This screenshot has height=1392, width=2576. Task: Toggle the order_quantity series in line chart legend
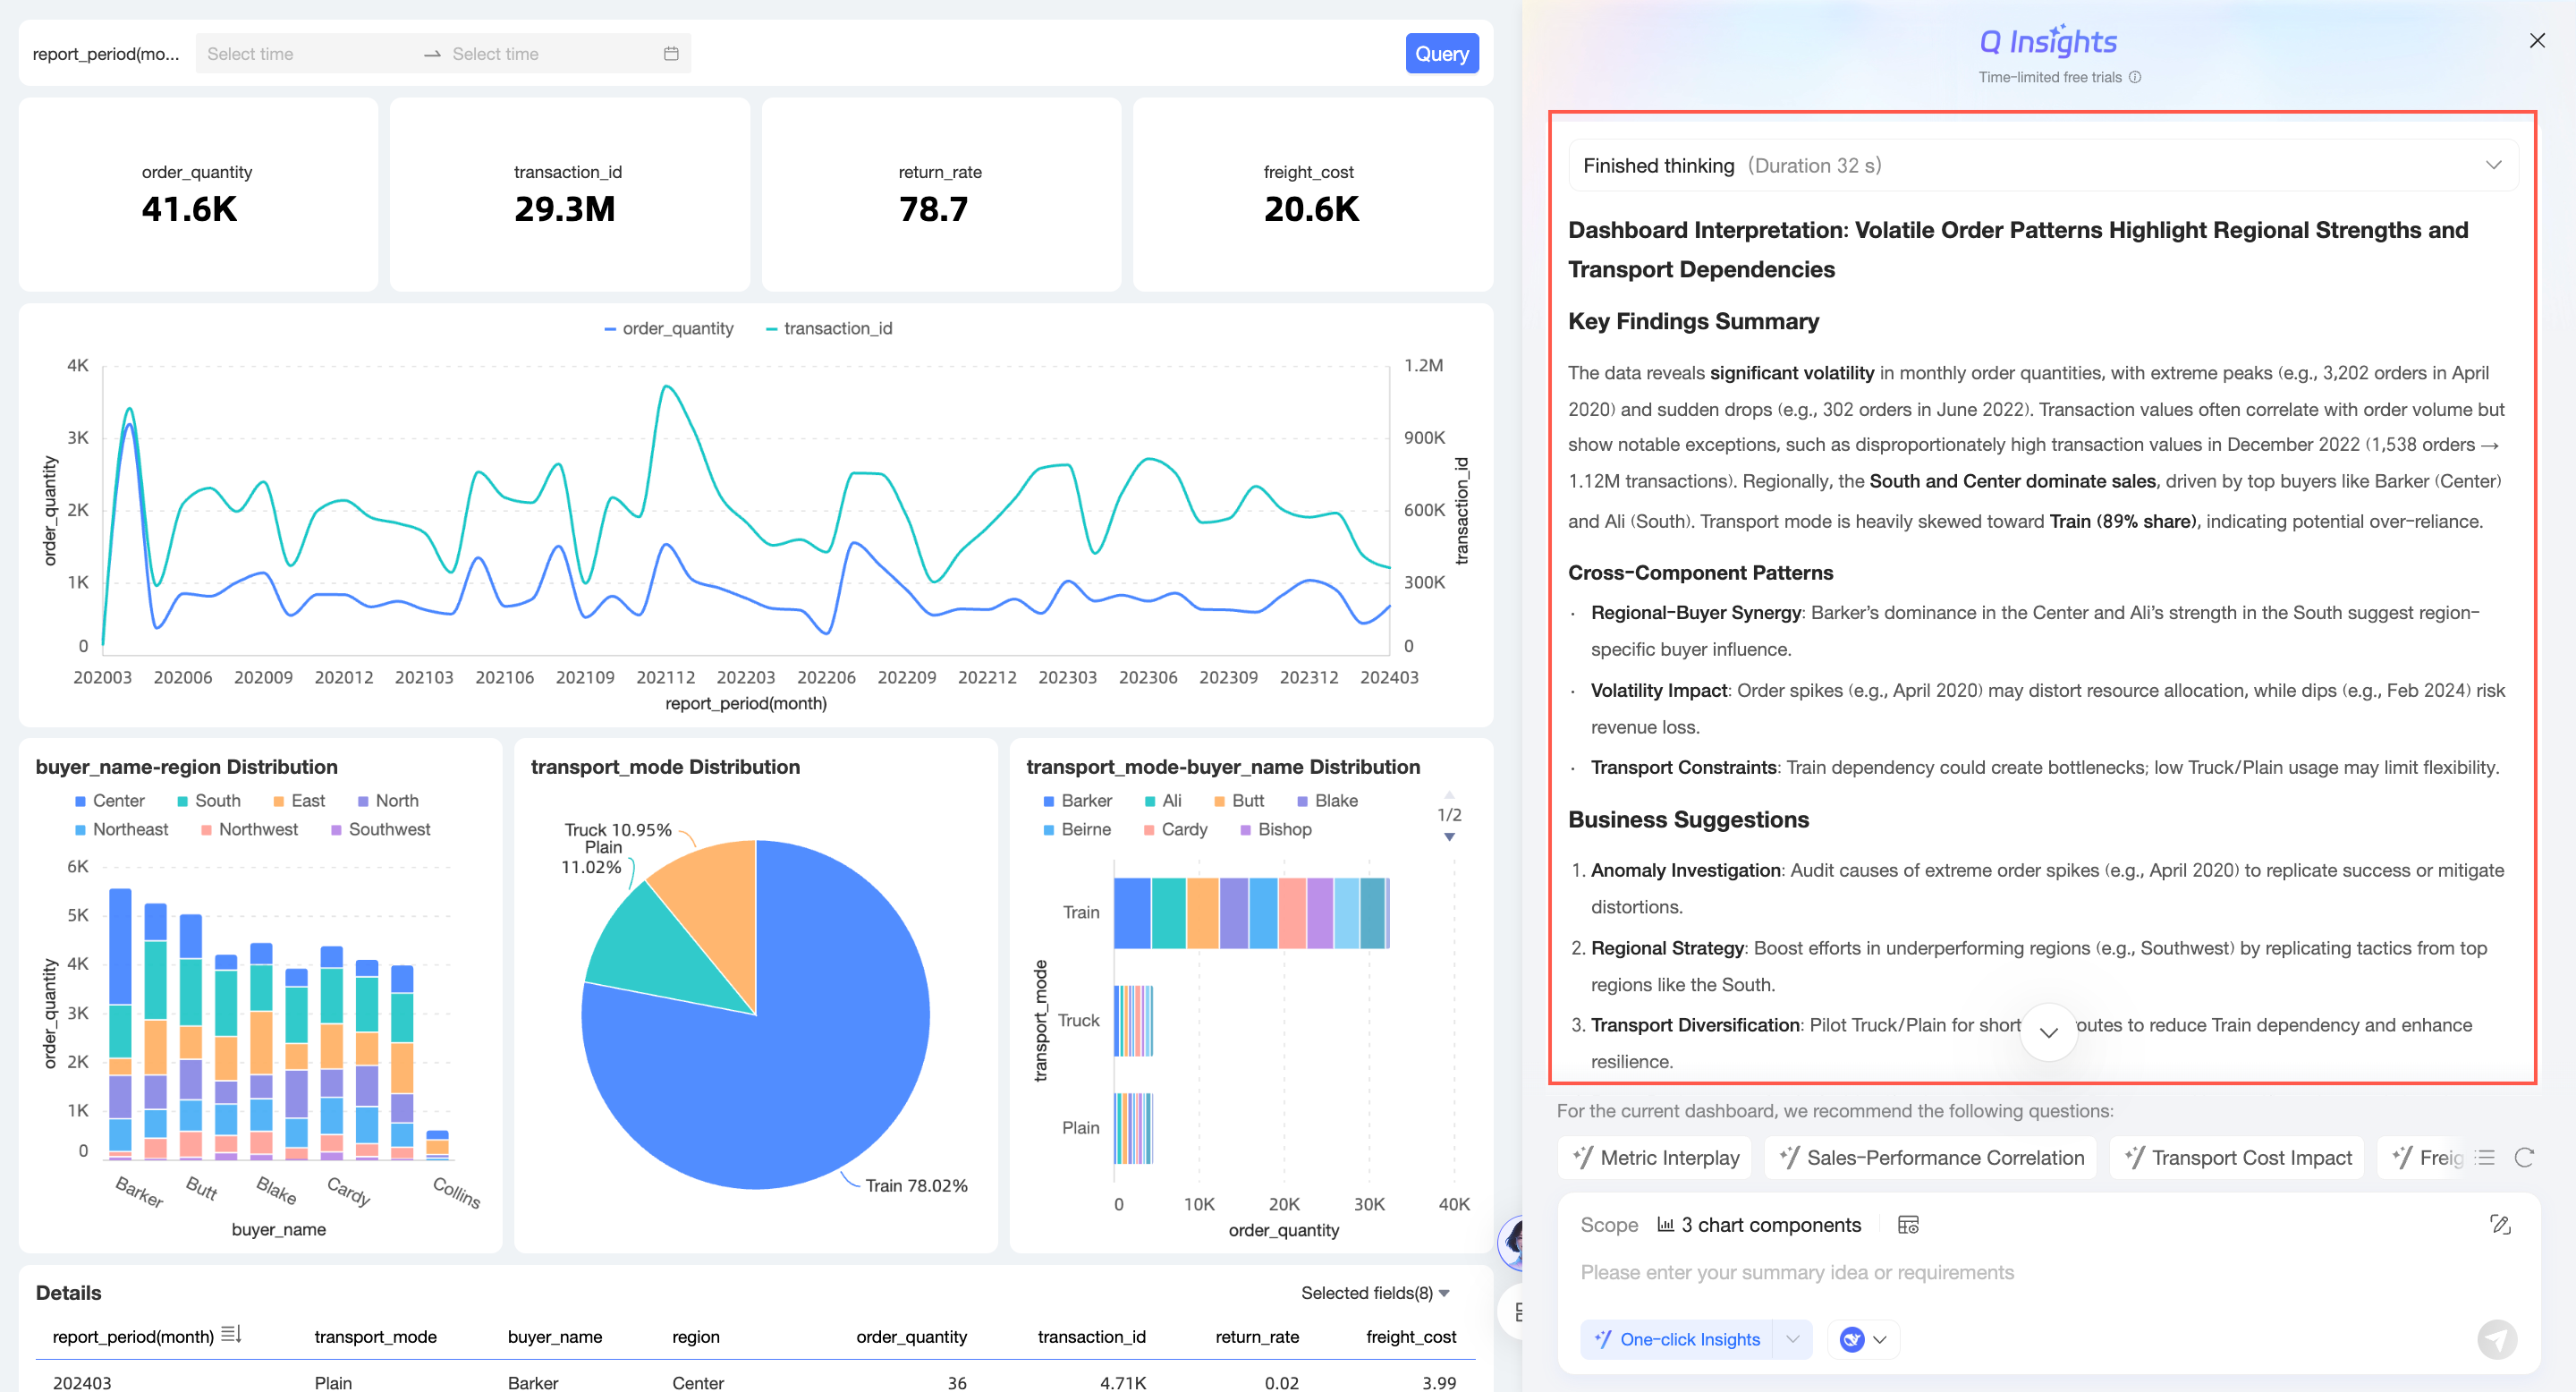pyautogui.click(x=668, y=328)
